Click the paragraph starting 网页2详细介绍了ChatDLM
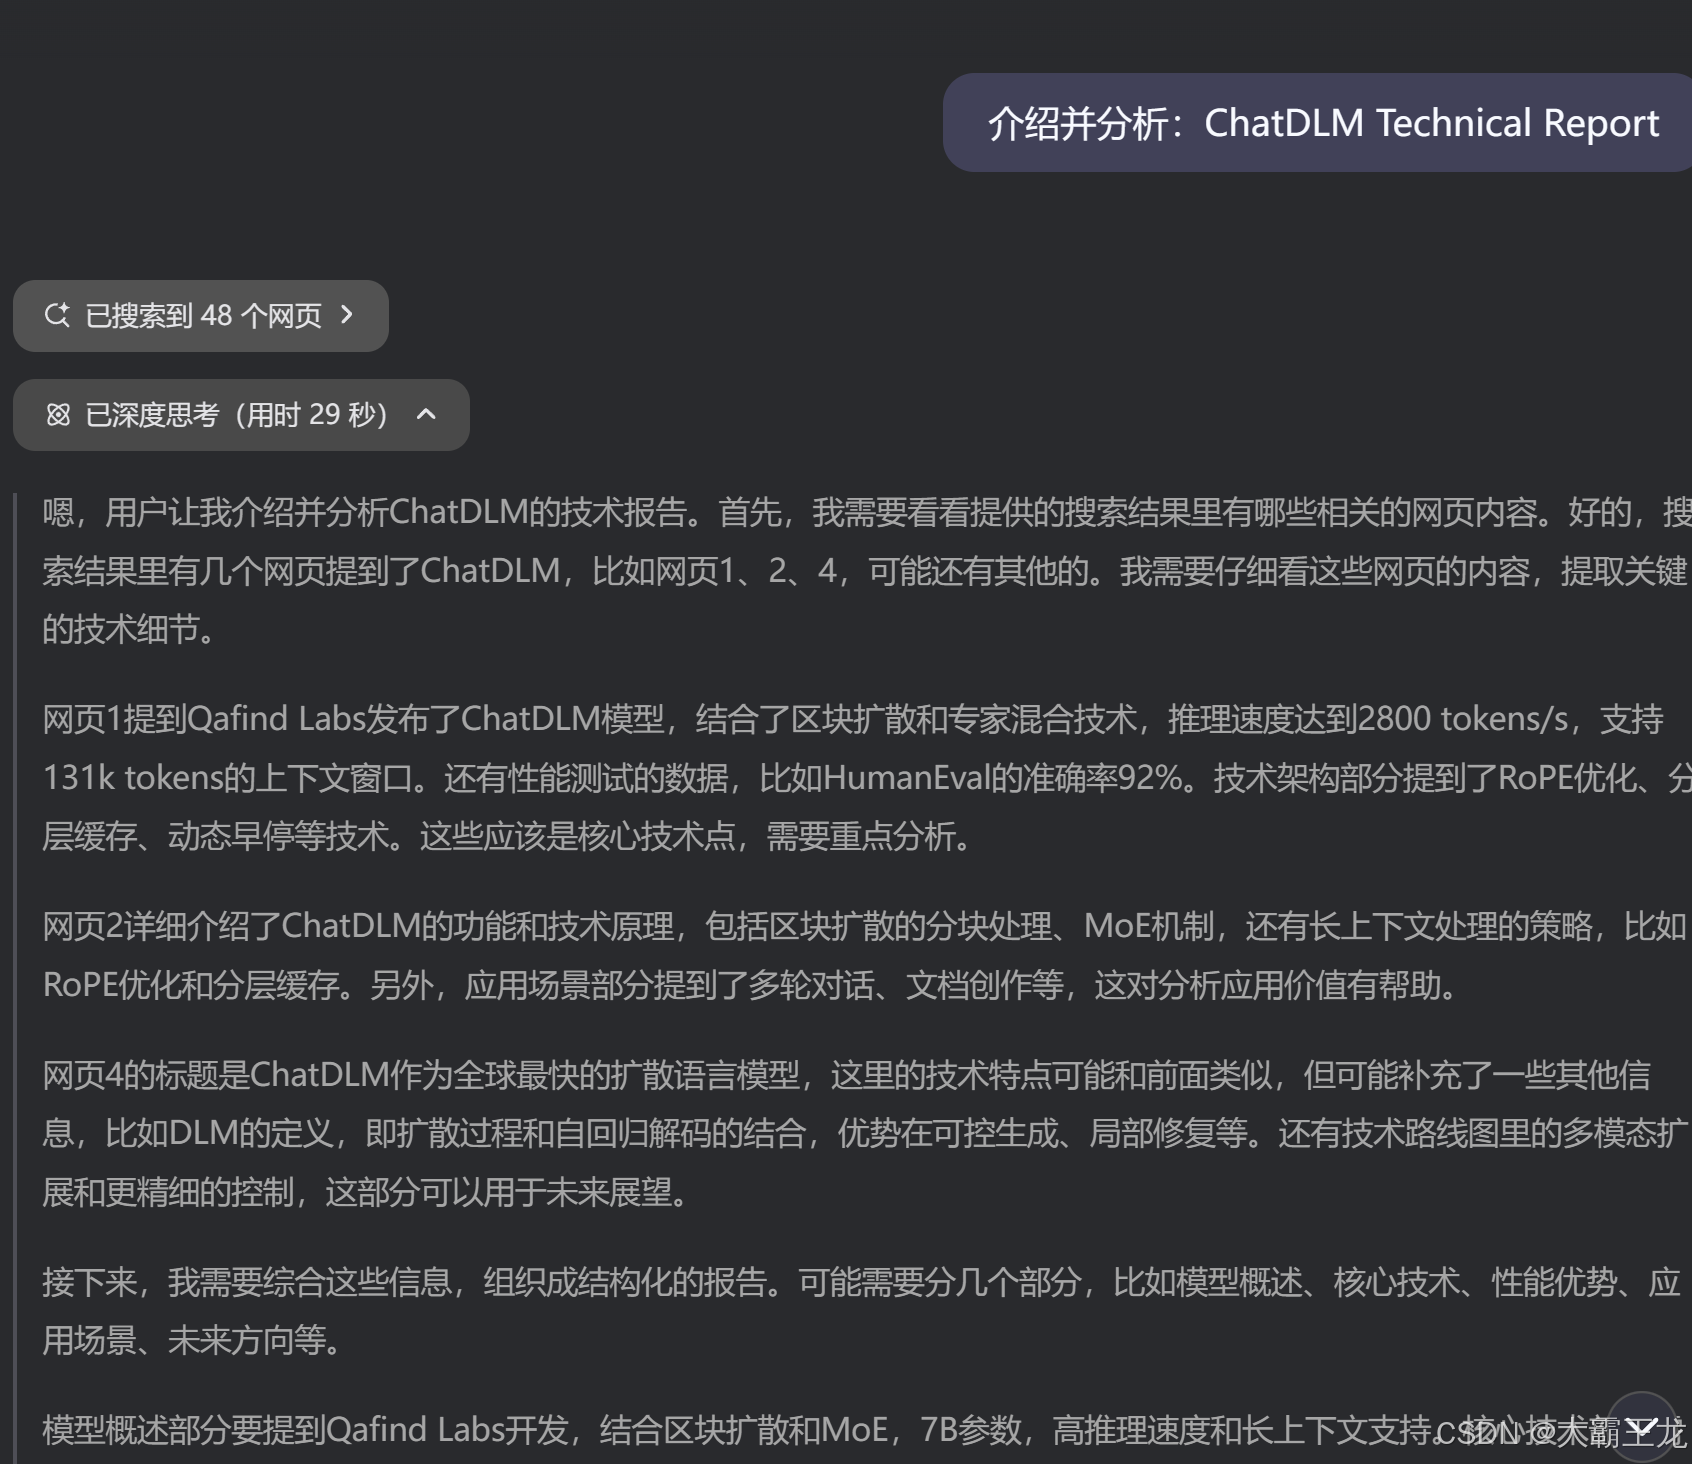The width and height of the screenshot is (1692, 1464). coord(866,956)
